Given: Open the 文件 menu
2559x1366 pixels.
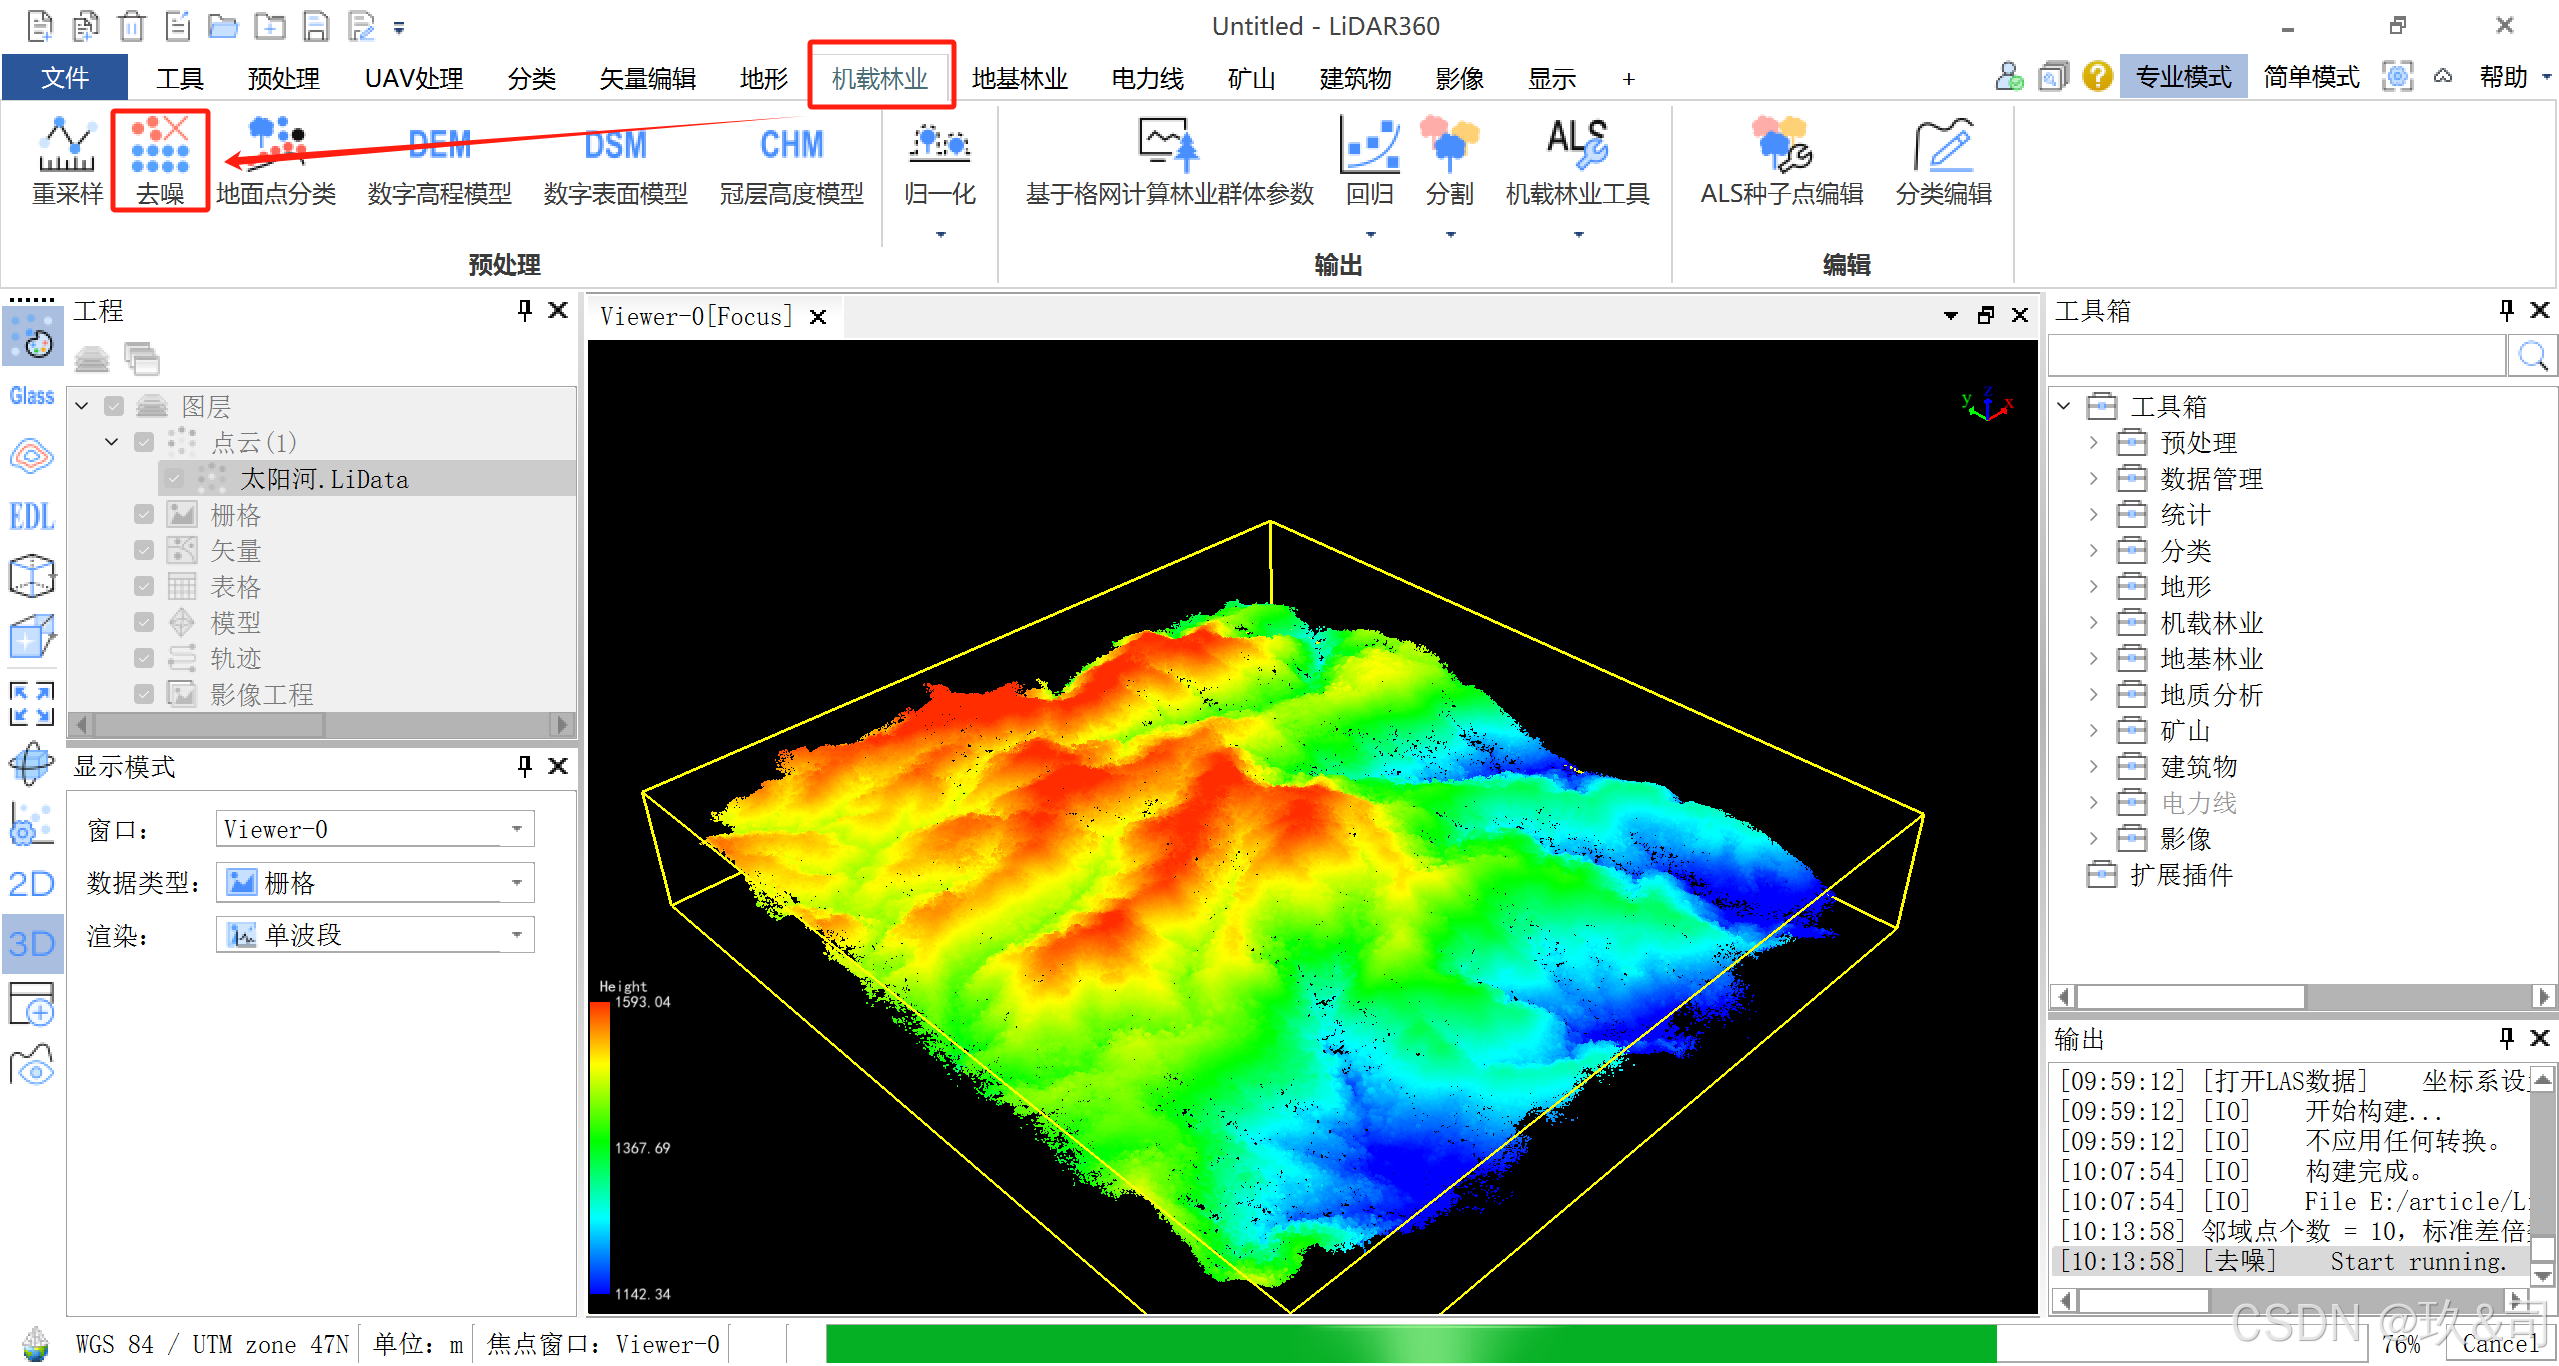Looking at the screenshot, I should (x=65, y=78).
